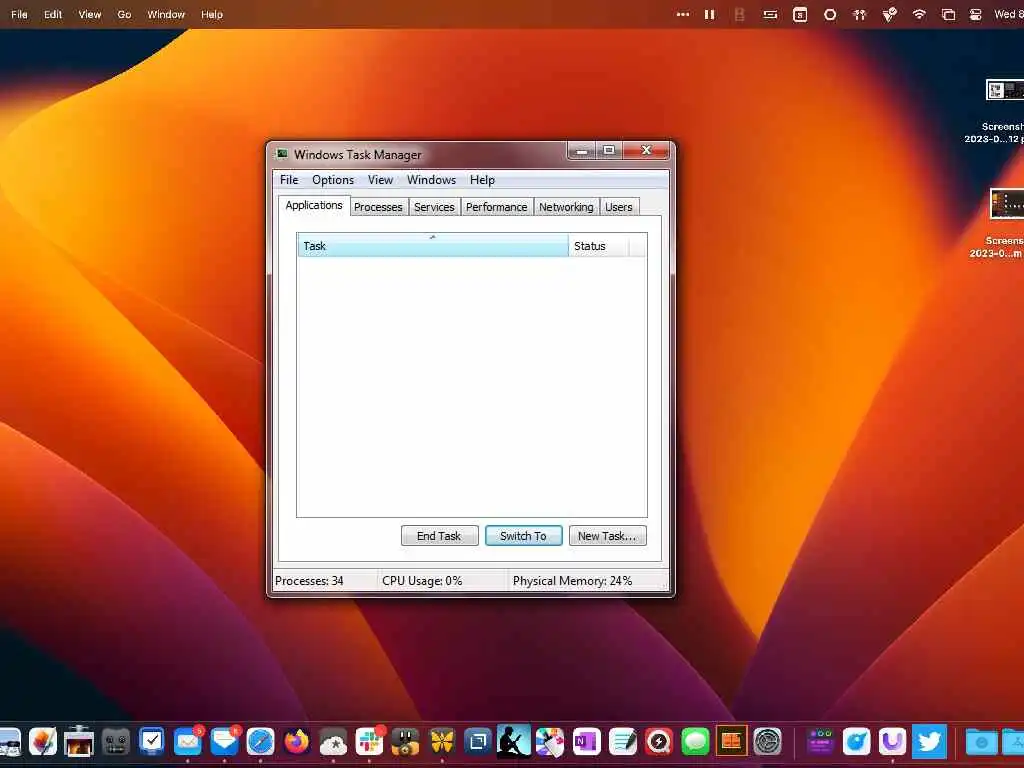This screenshot has height=768, width=1024.
Task: Open Slack from the Dock
Action: pos(370,742)
